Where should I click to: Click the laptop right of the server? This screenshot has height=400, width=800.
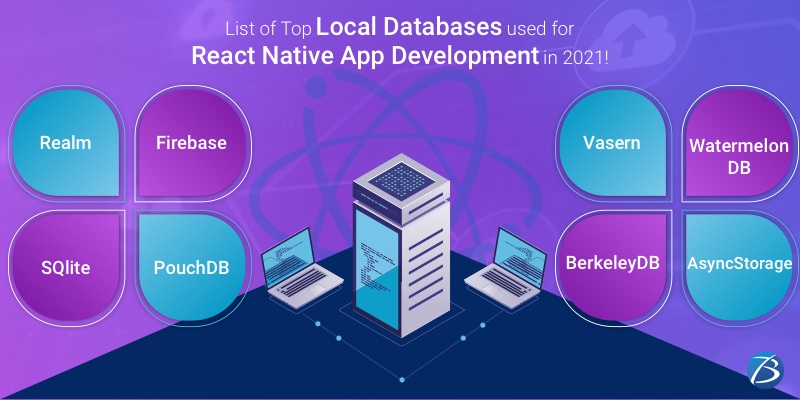point(505,269)
